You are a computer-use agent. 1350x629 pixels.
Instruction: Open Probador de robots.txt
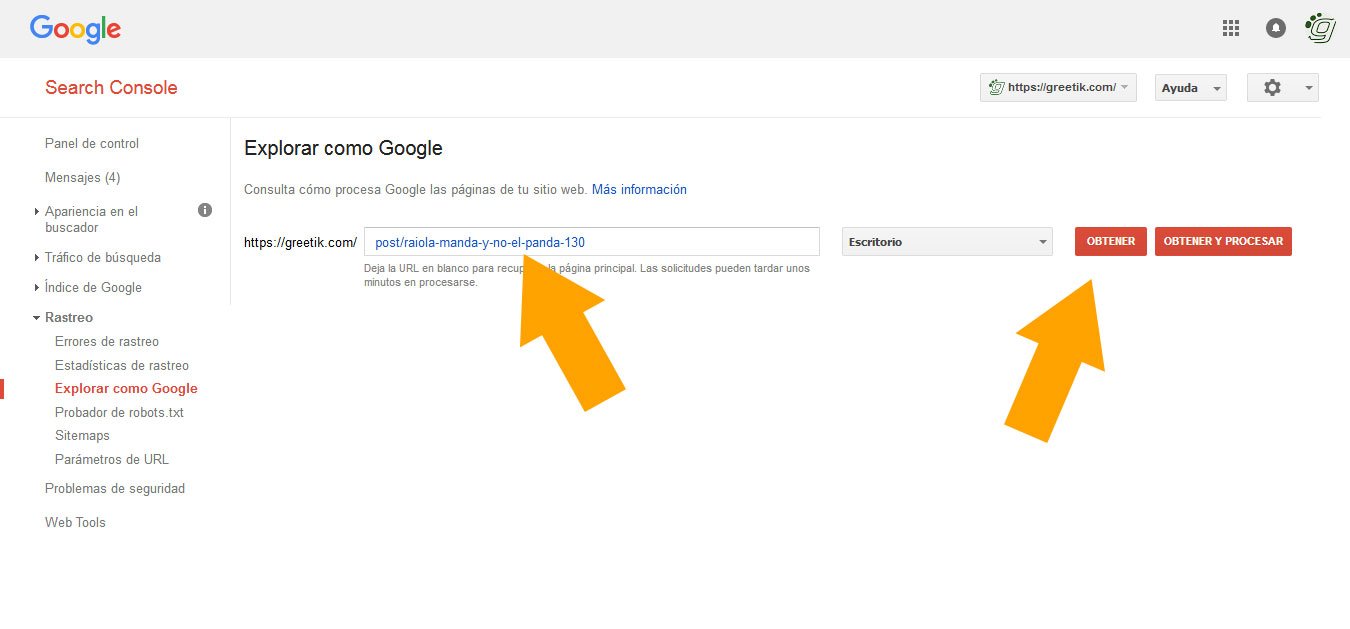(119, 412)
